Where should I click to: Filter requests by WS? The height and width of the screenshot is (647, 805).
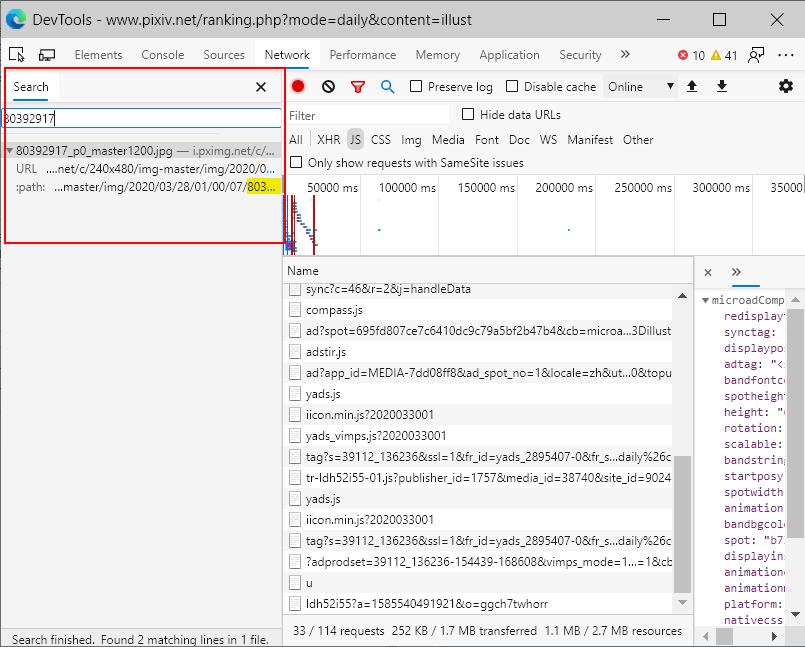548,140
